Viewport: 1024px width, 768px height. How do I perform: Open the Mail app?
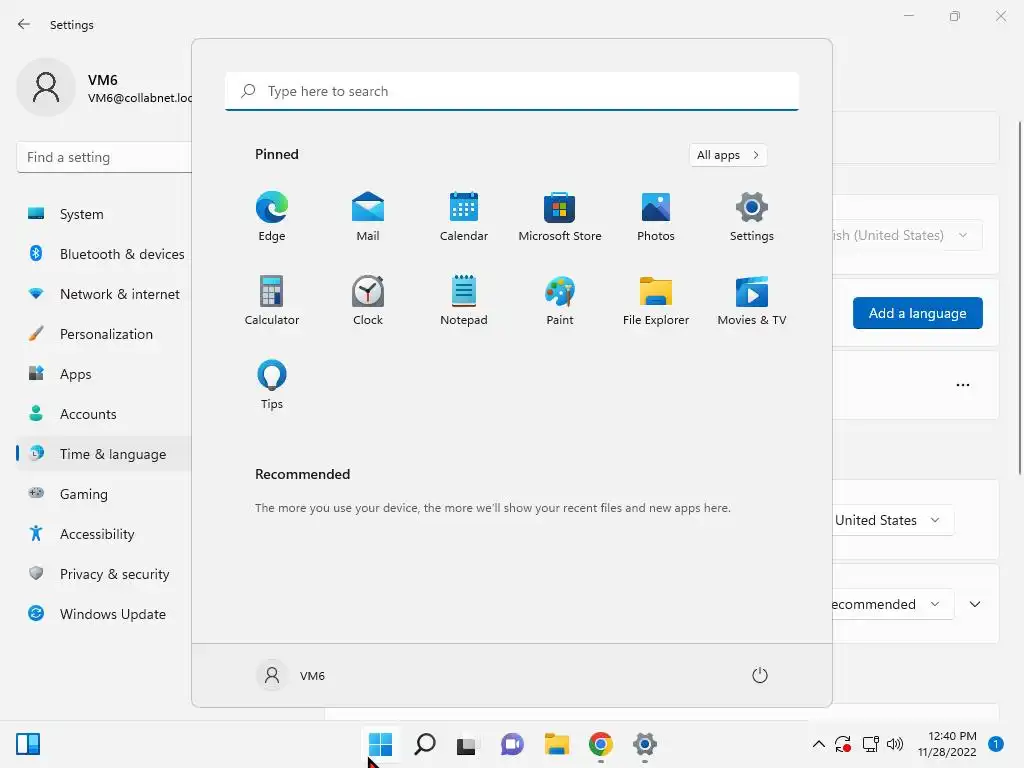click(368, 217)
